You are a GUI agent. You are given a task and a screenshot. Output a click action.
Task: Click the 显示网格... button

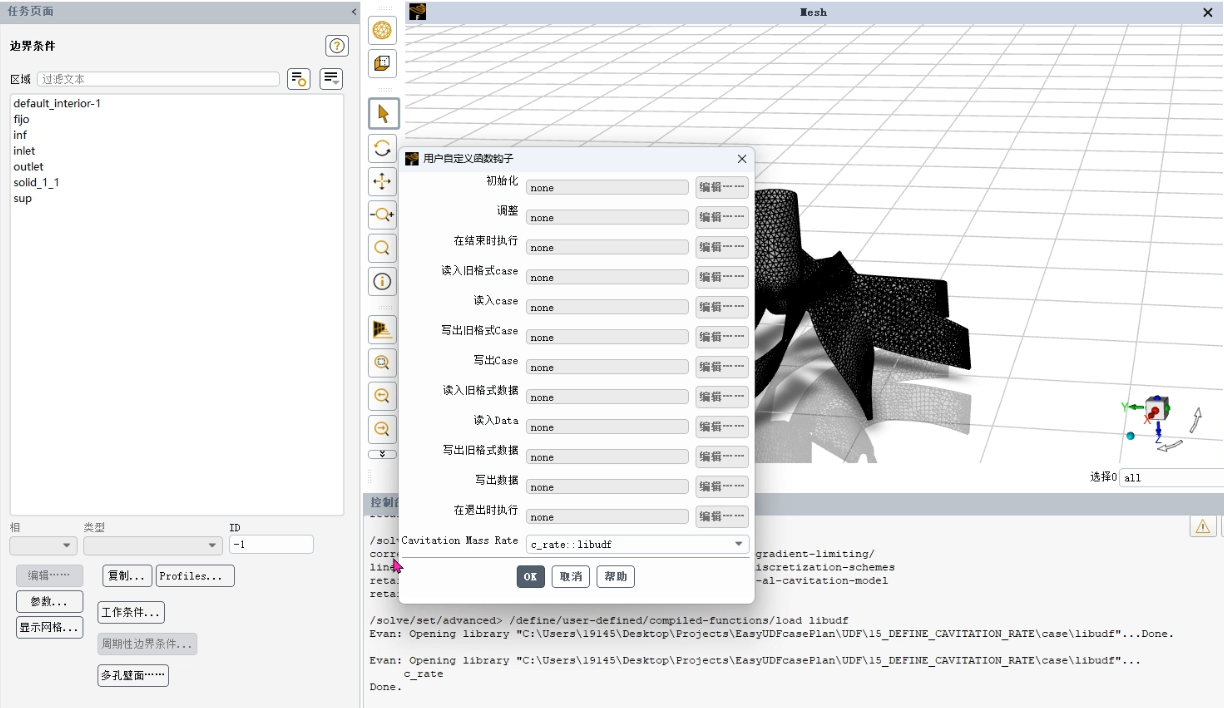pos(49,628)
